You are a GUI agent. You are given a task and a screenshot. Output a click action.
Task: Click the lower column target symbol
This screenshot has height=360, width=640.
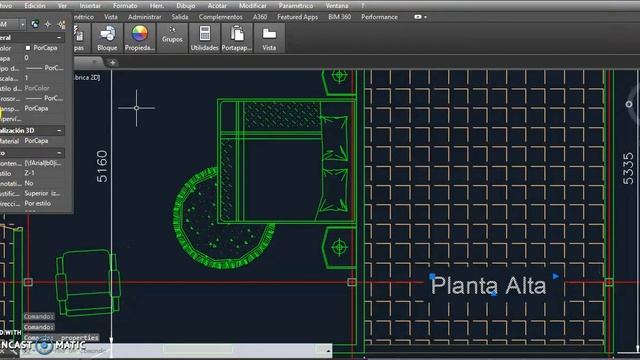point(339,247)
